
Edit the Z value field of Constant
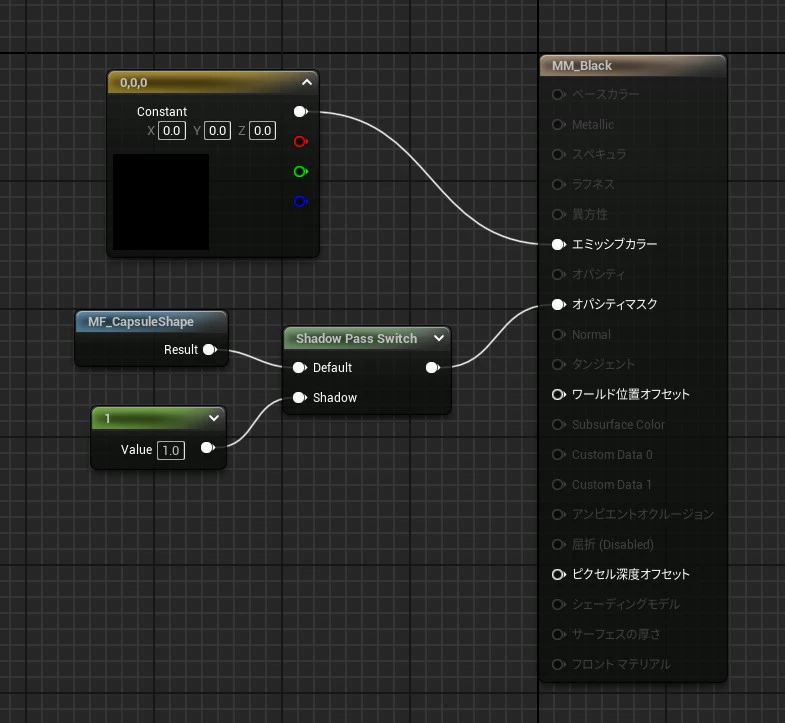(262, 131)
